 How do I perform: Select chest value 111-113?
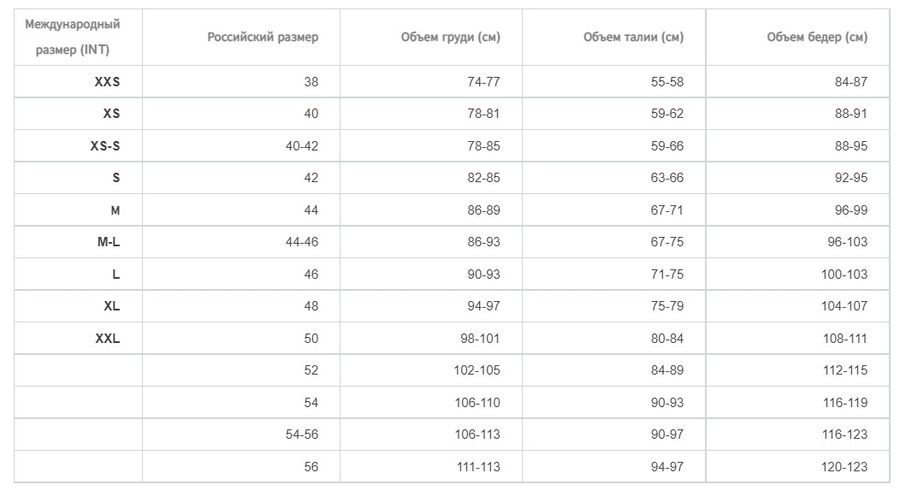click(478, 467)
